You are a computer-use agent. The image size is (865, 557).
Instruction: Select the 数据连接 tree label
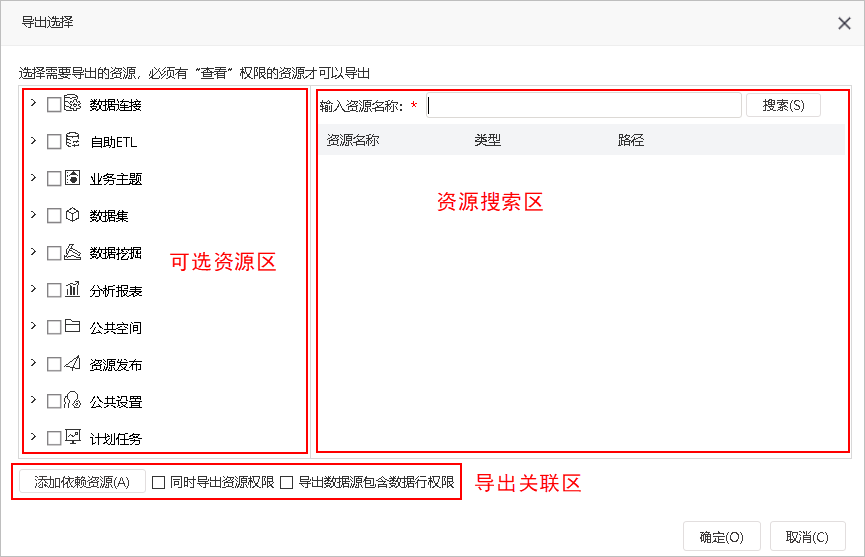[116, 105]
